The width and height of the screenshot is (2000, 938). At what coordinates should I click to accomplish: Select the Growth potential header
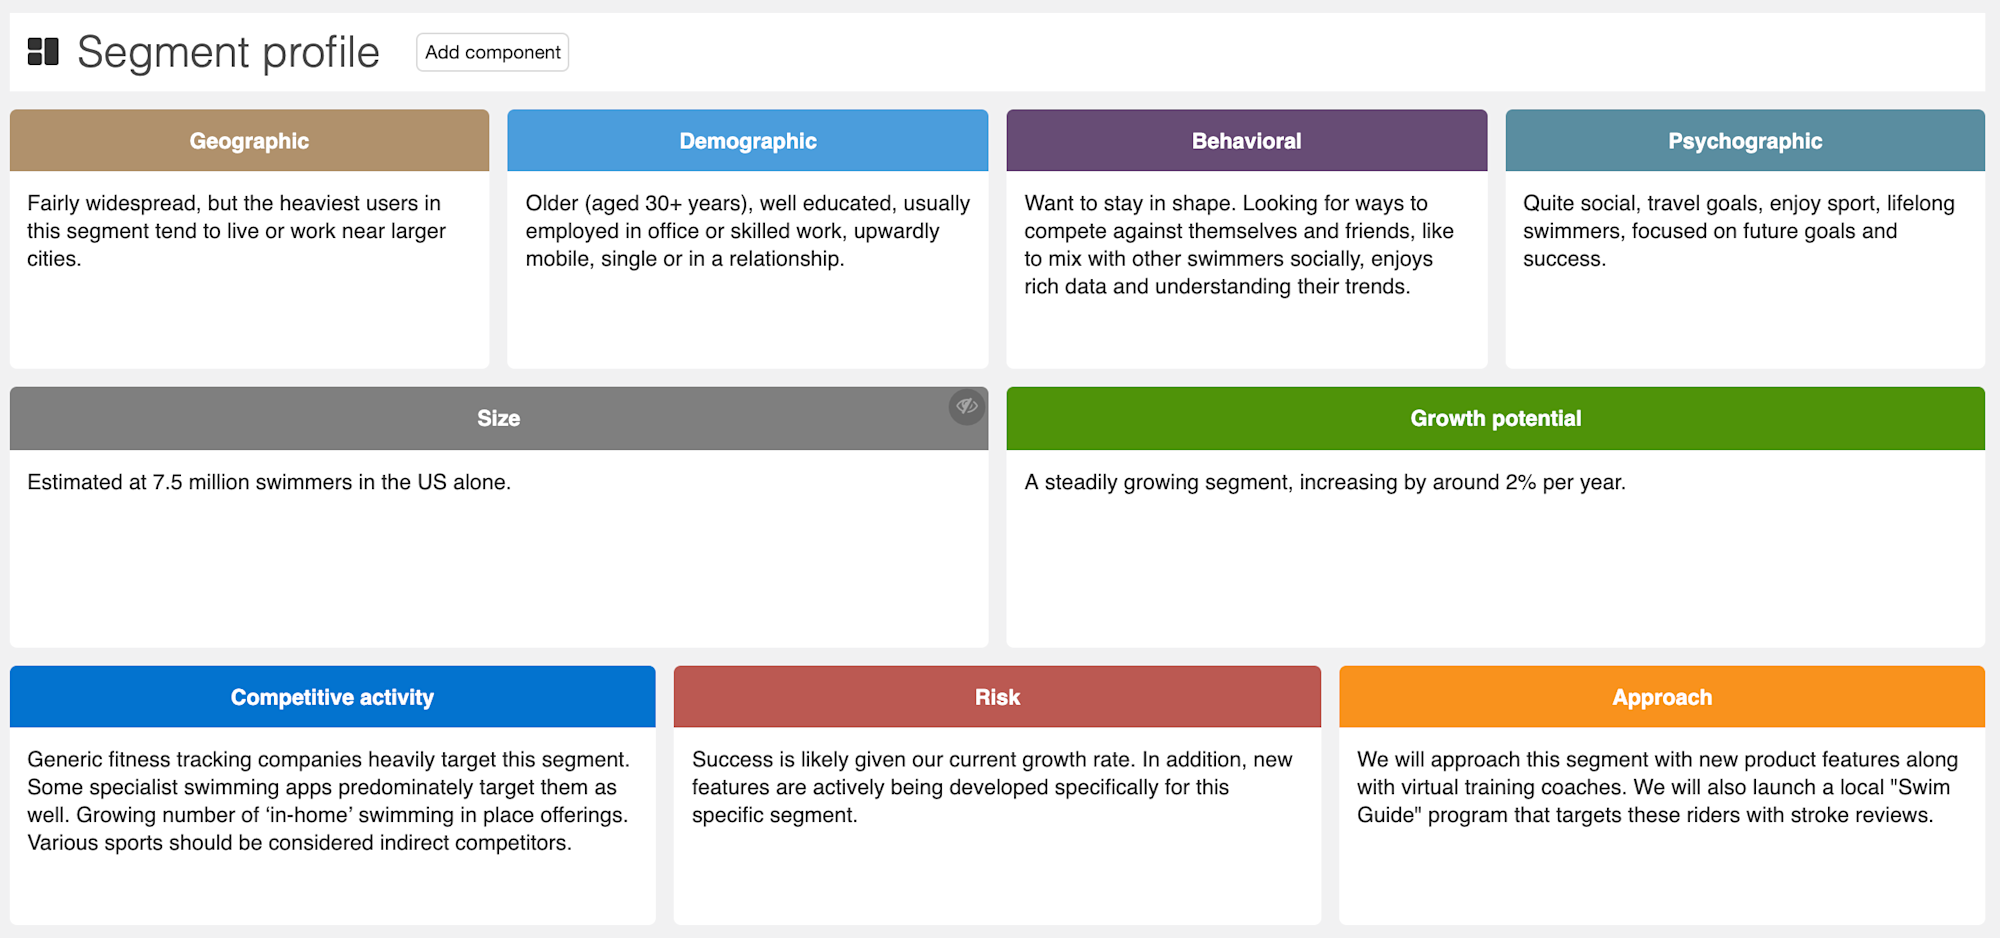click(1495, 419)
